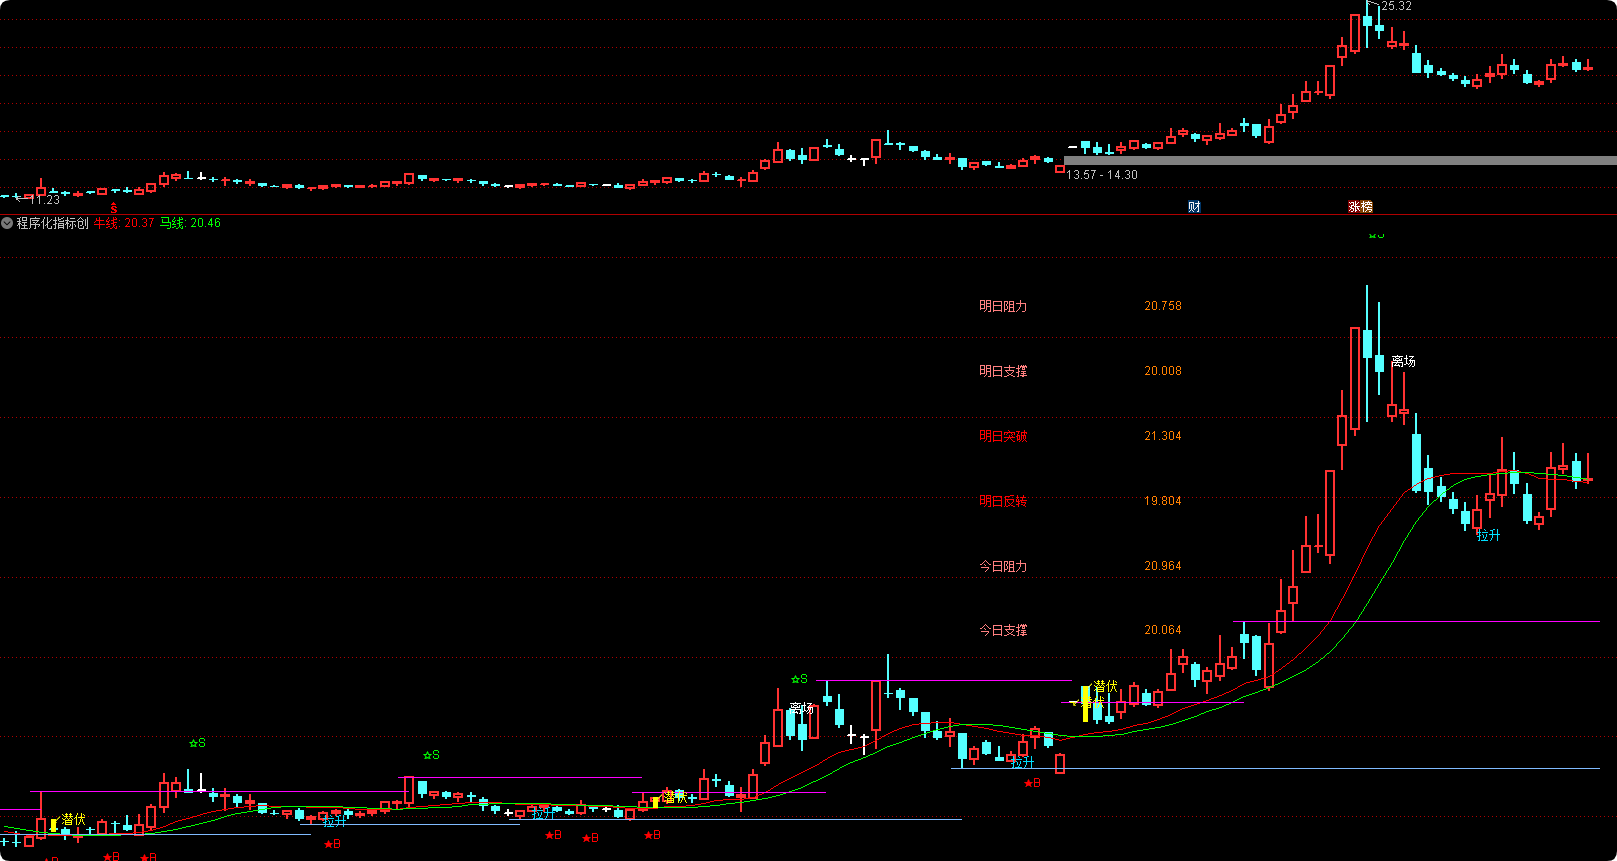
Task: Click the 程序化指标创 indicator name
Action: point(53,223)
